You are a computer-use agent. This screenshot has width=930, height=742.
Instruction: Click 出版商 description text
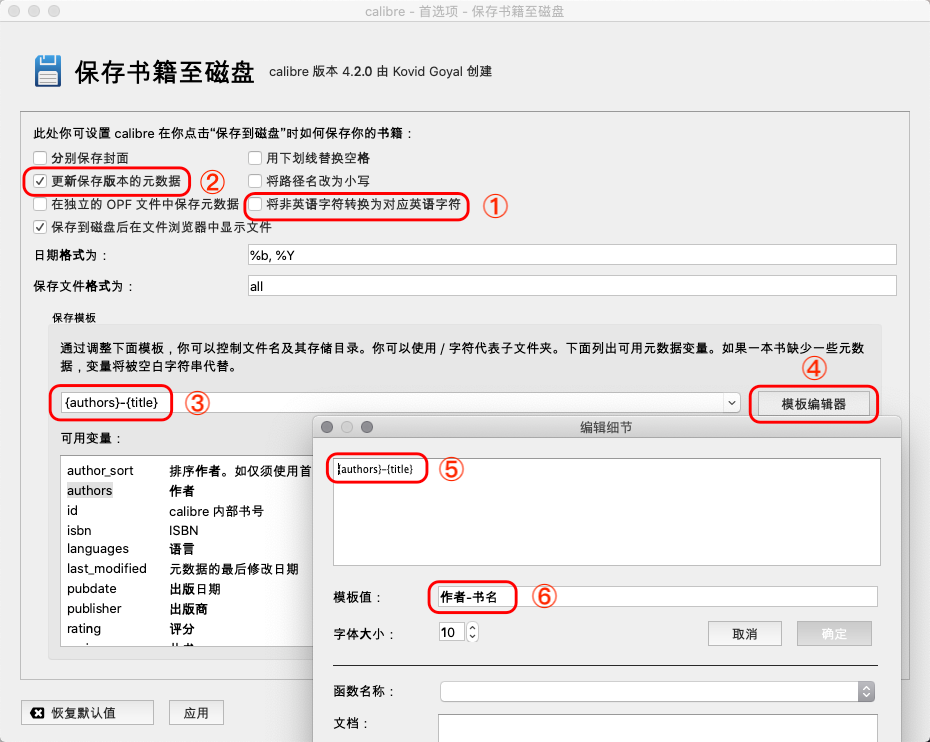189,609
